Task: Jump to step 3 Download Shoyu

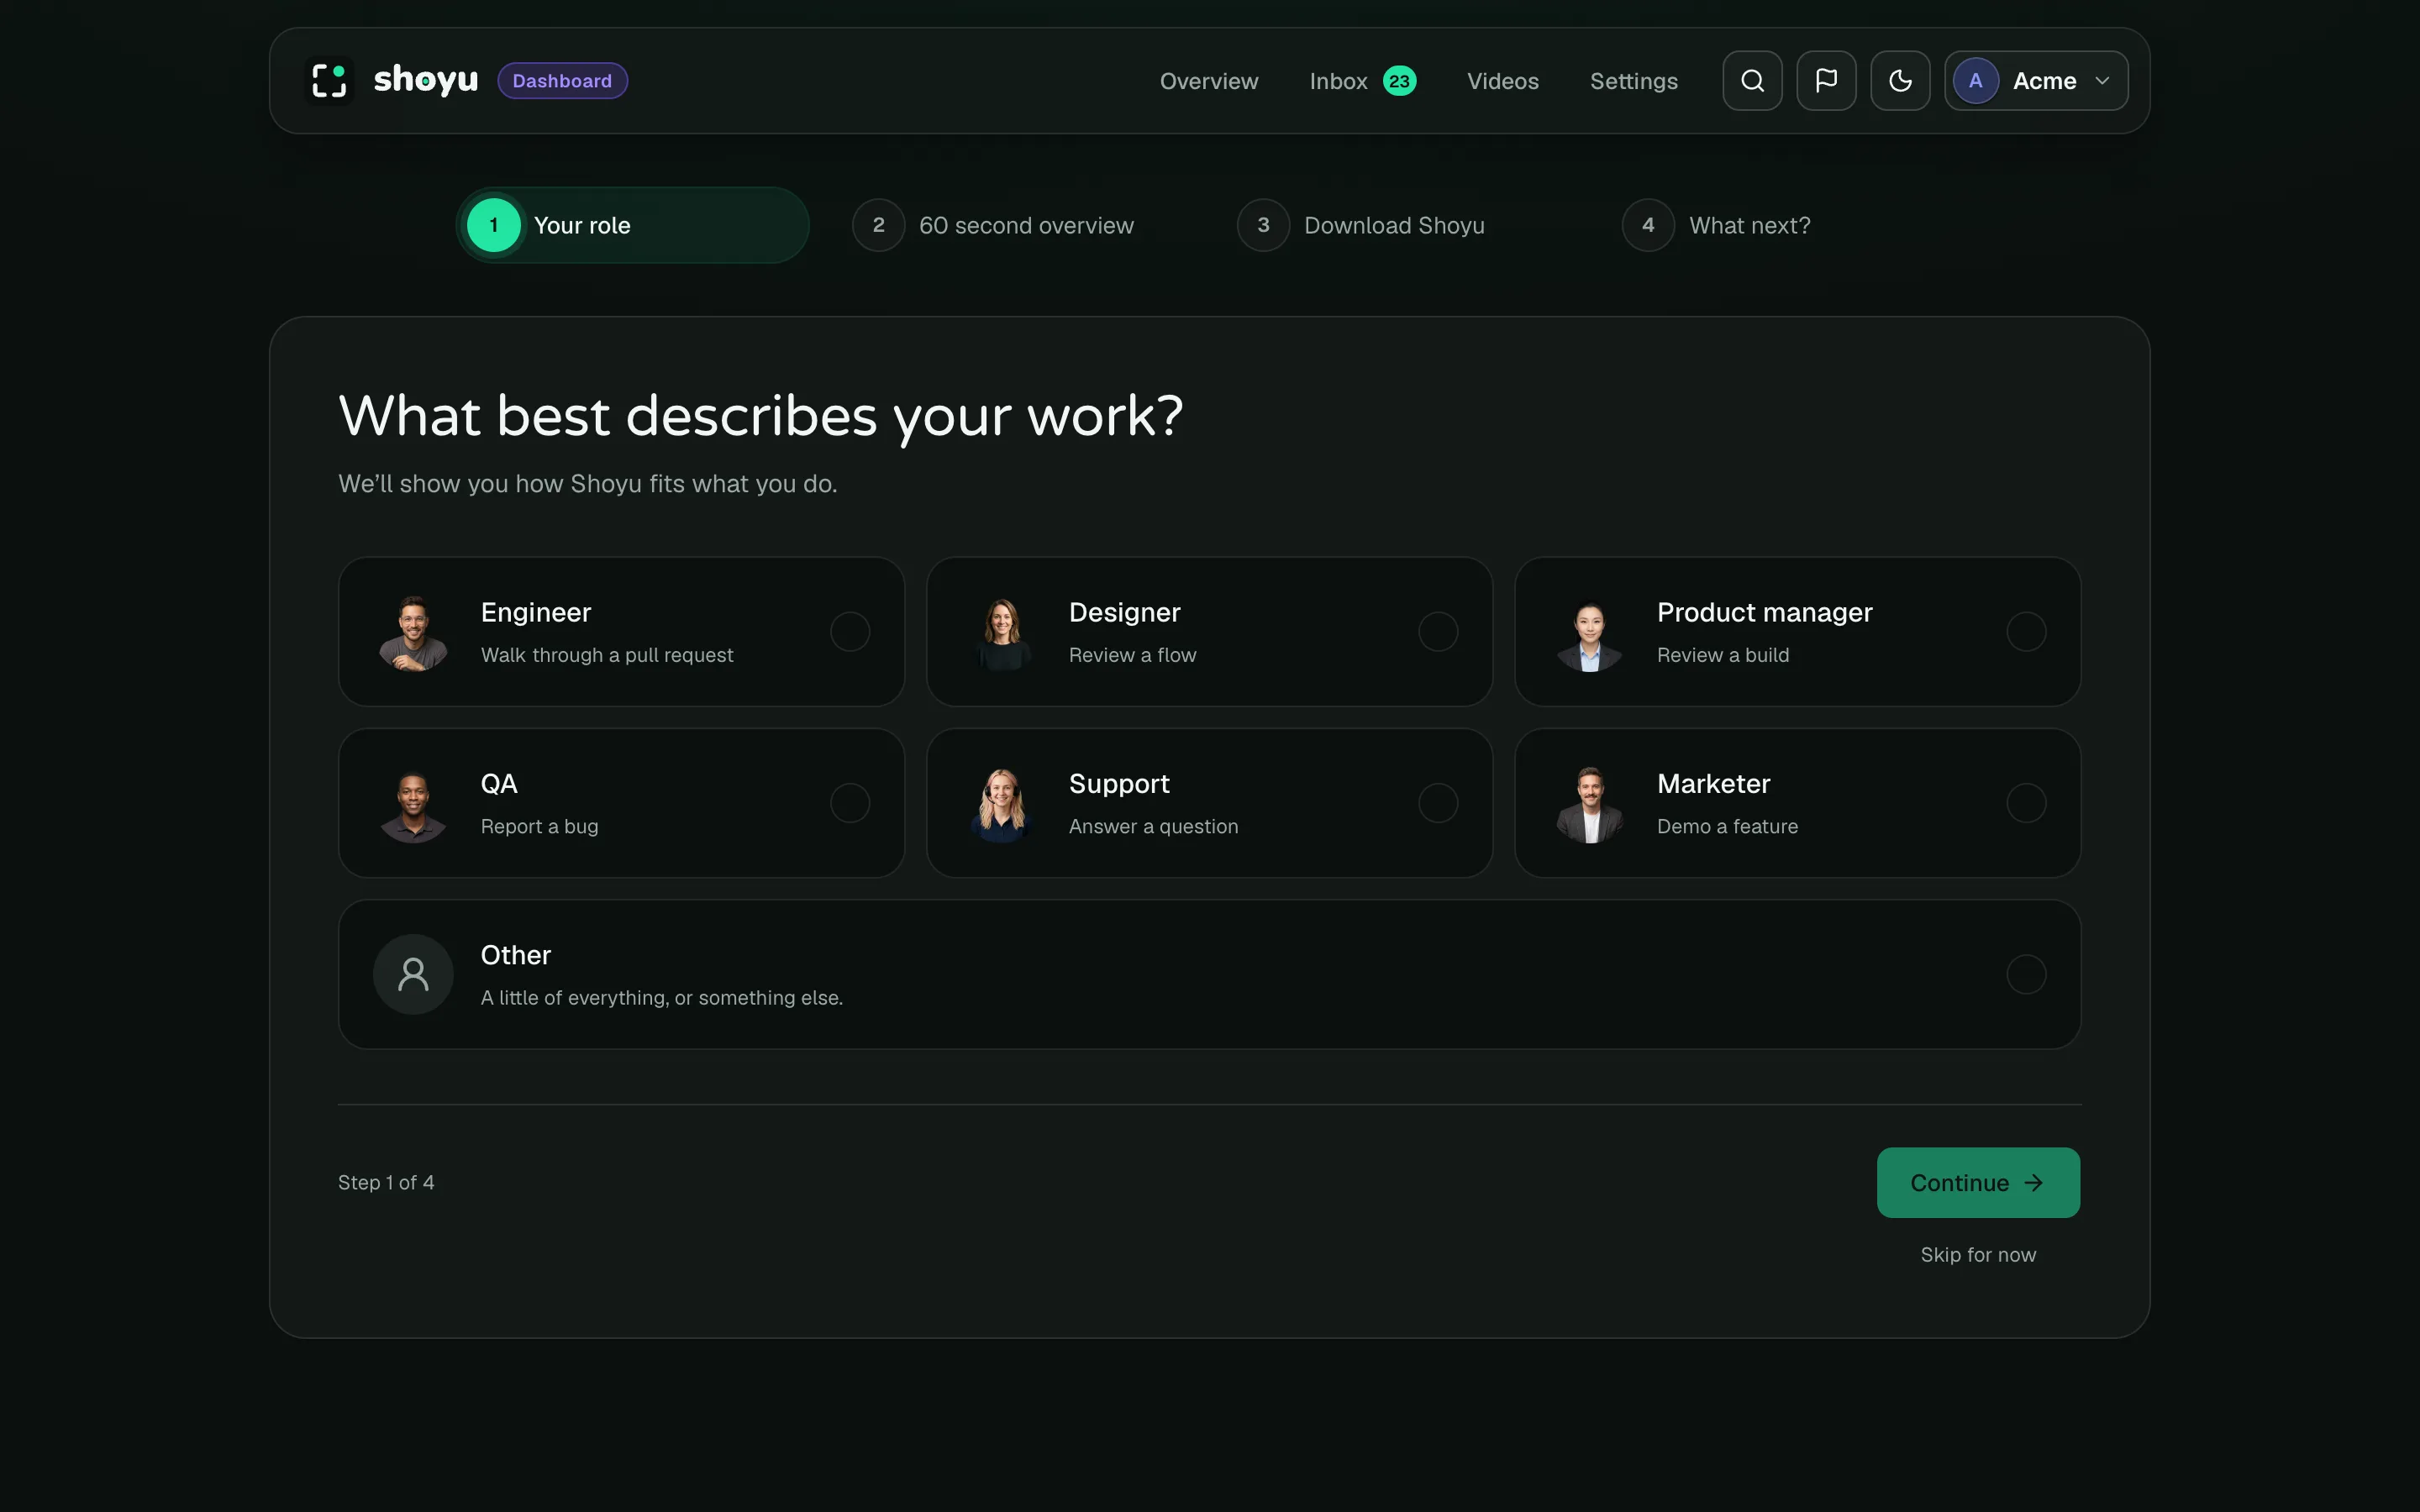Action: (x=1361, y=225)
